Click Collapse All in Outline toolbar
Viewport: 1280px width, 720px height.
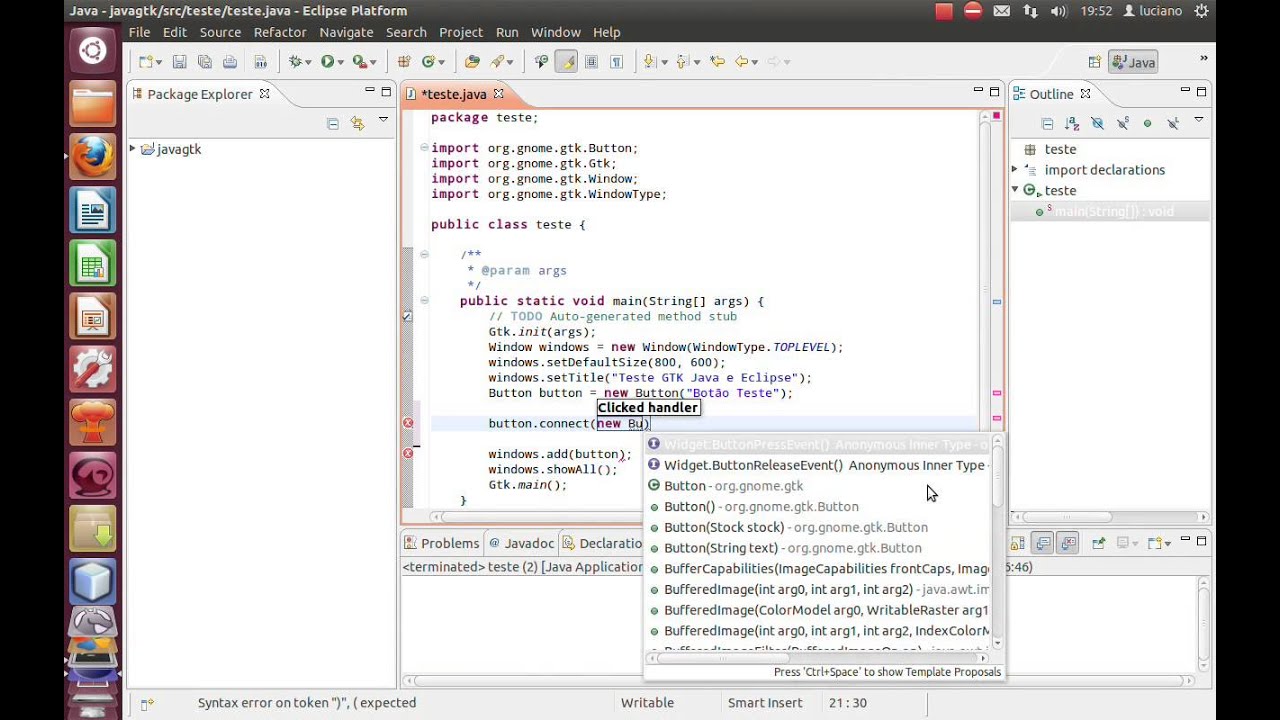click(x=1047, y=123)
